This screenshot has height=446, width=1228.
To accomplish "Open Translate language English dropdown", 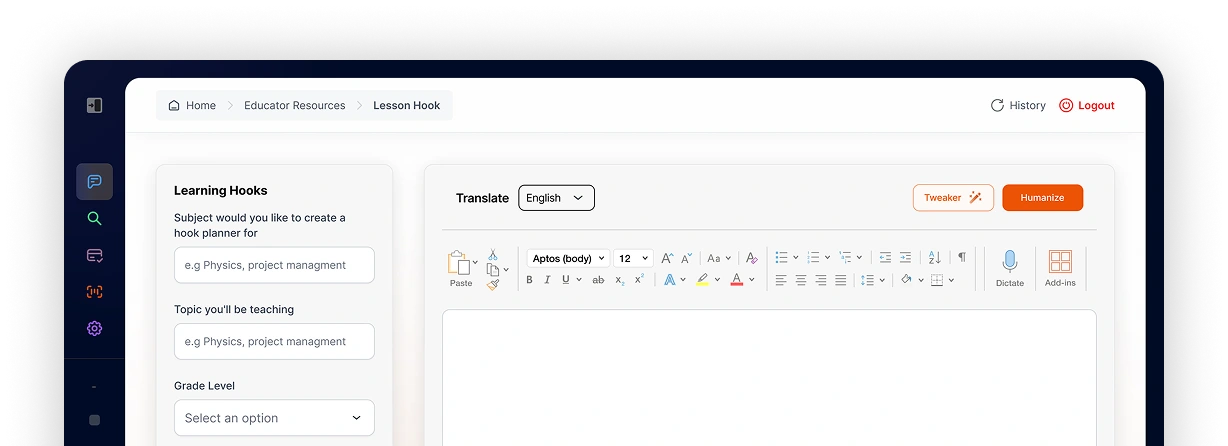I will pyautogui.click(x=556, y=198).
